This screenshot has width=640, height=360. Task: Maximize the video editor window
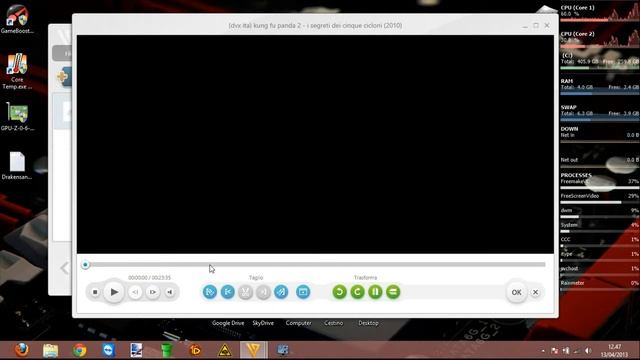[x=536, y=25]
